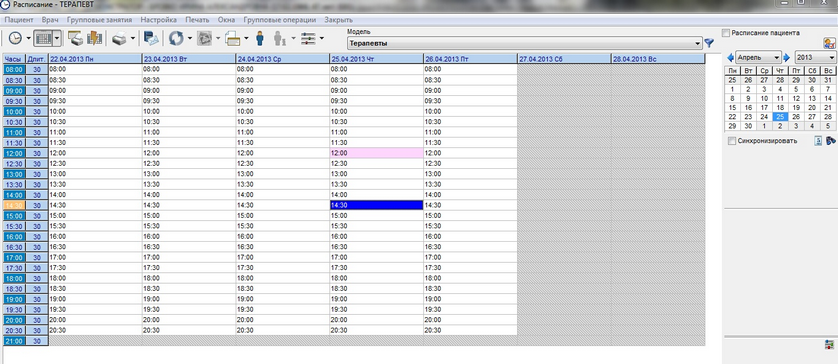The image size is (838, 364).
Task: Open the Апрель month dropdown
Action: point(758,58)
